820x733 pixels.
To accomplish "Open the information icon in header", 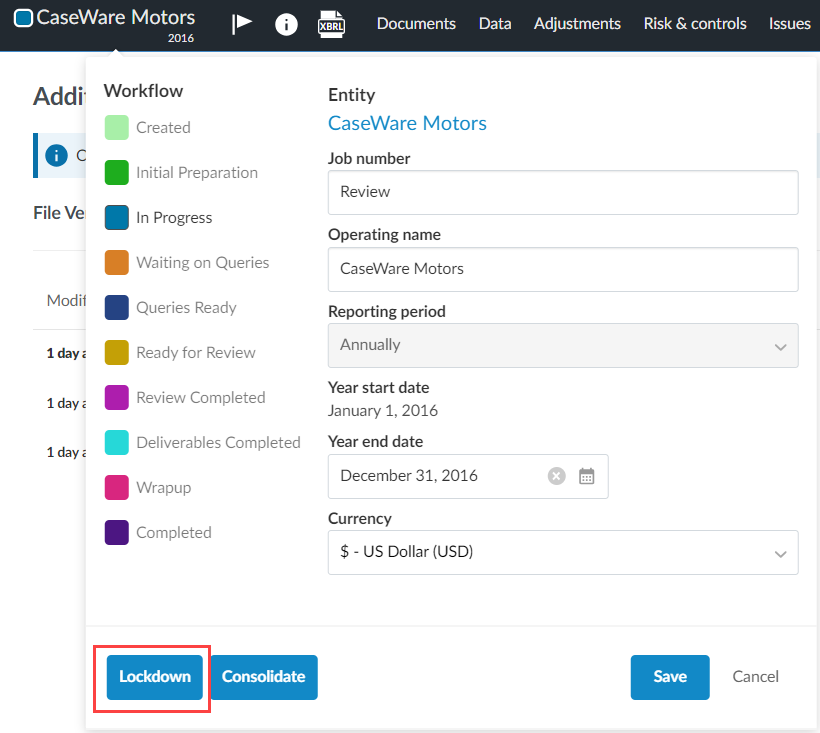I will (286, 24).
